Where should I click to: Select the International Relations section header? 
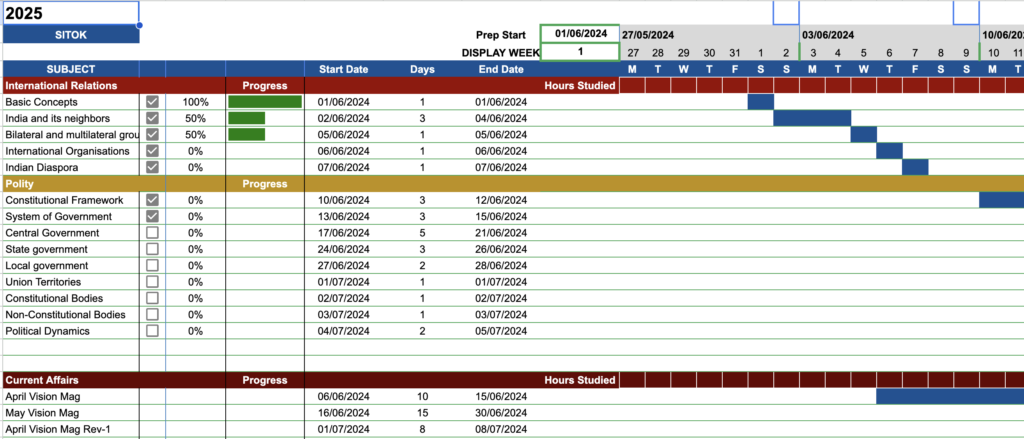click(61, 86)
